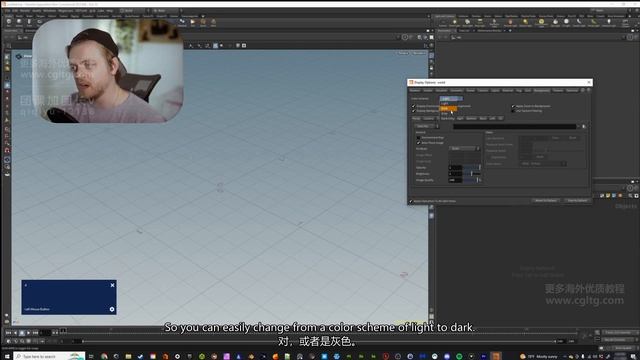The image size is (640, 360).
Task: Switch to Grid tab in Display Options
Action: point(528,91)
